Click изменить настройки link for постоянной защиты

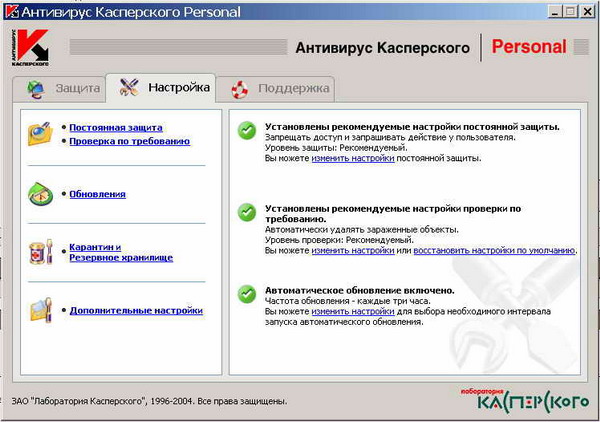tap(353, 158)
